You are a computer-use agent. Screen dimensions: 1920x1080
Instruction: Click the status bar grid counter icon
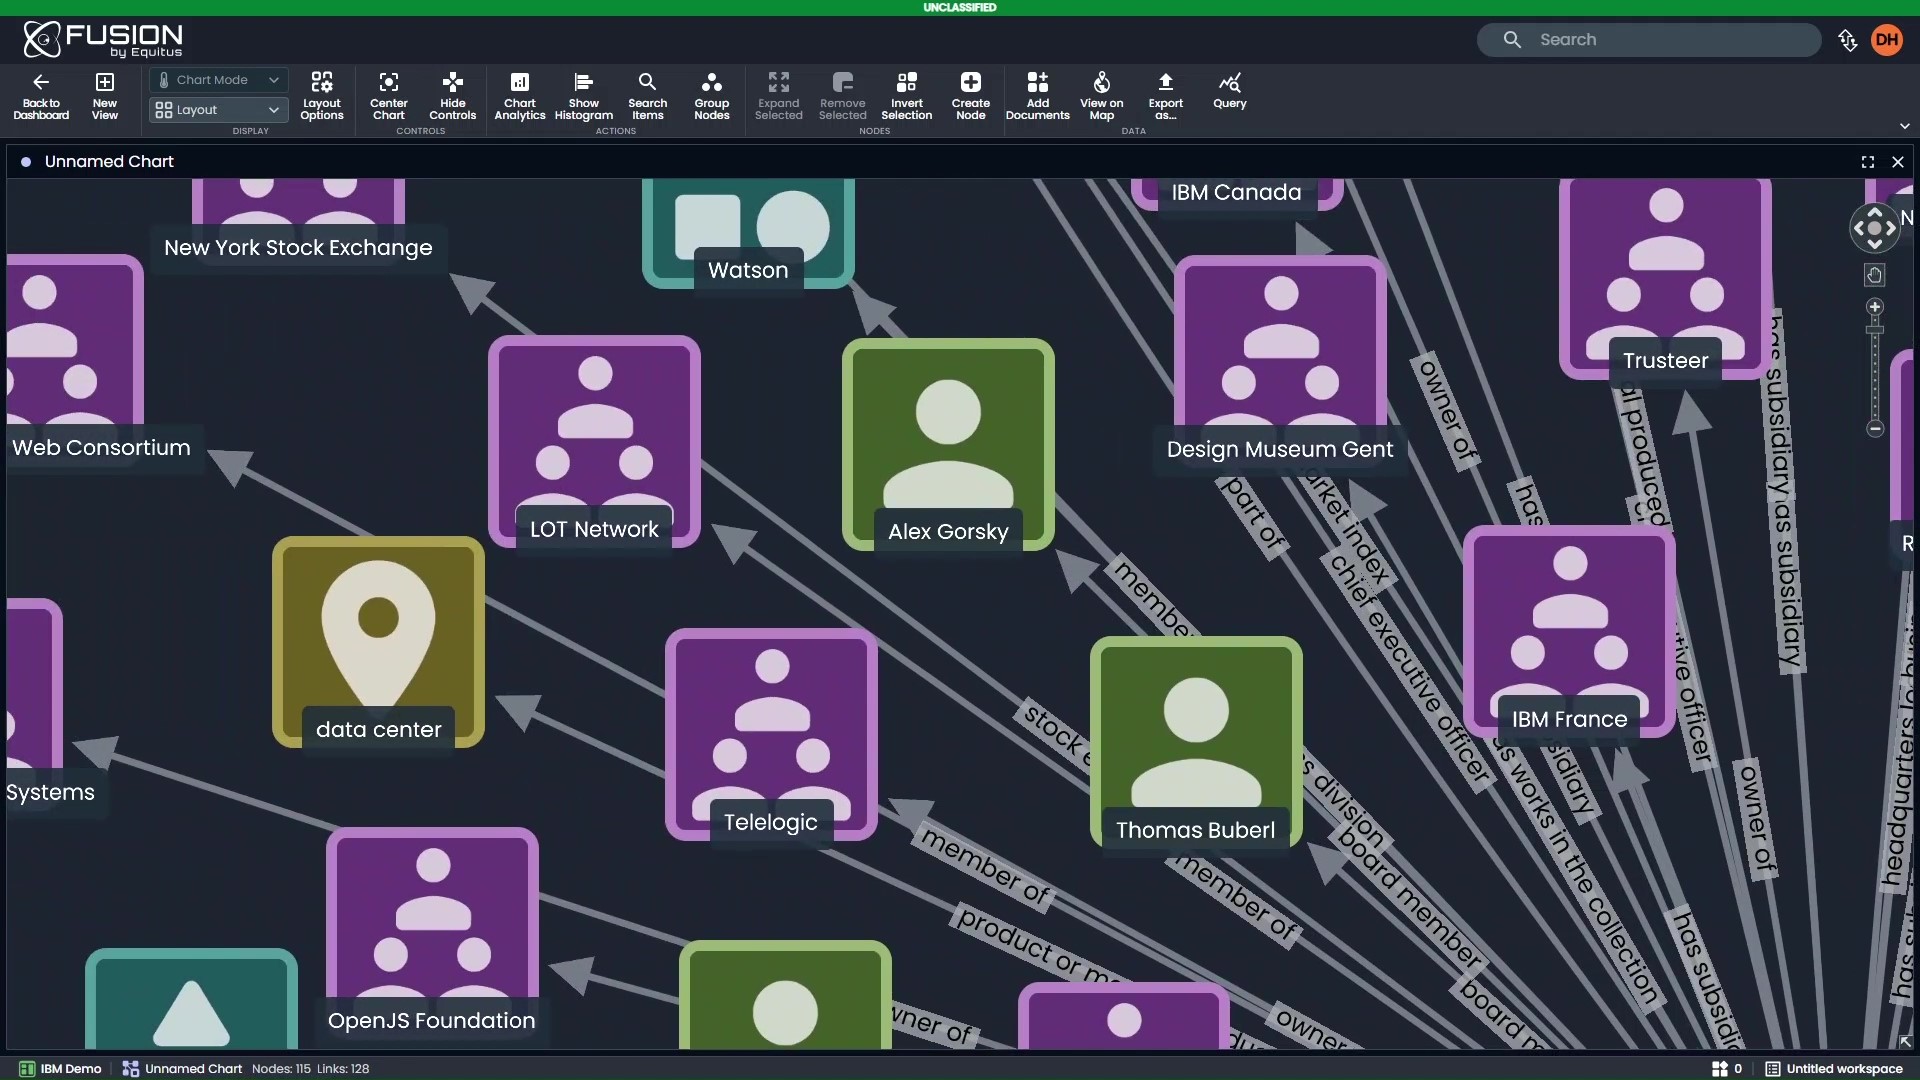coord(1720,1069)
